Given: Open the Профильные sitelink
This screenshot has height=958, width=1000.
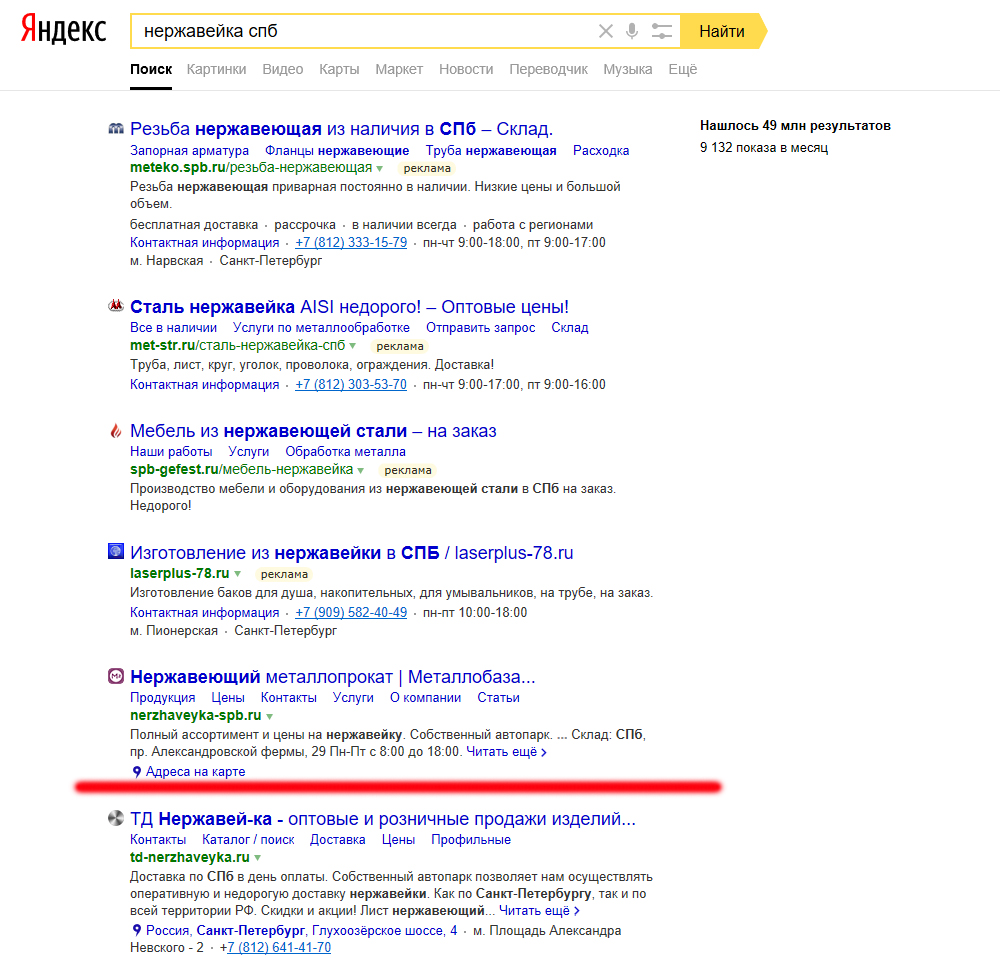Looking at the screenshot, I should (x=471, y=839).
